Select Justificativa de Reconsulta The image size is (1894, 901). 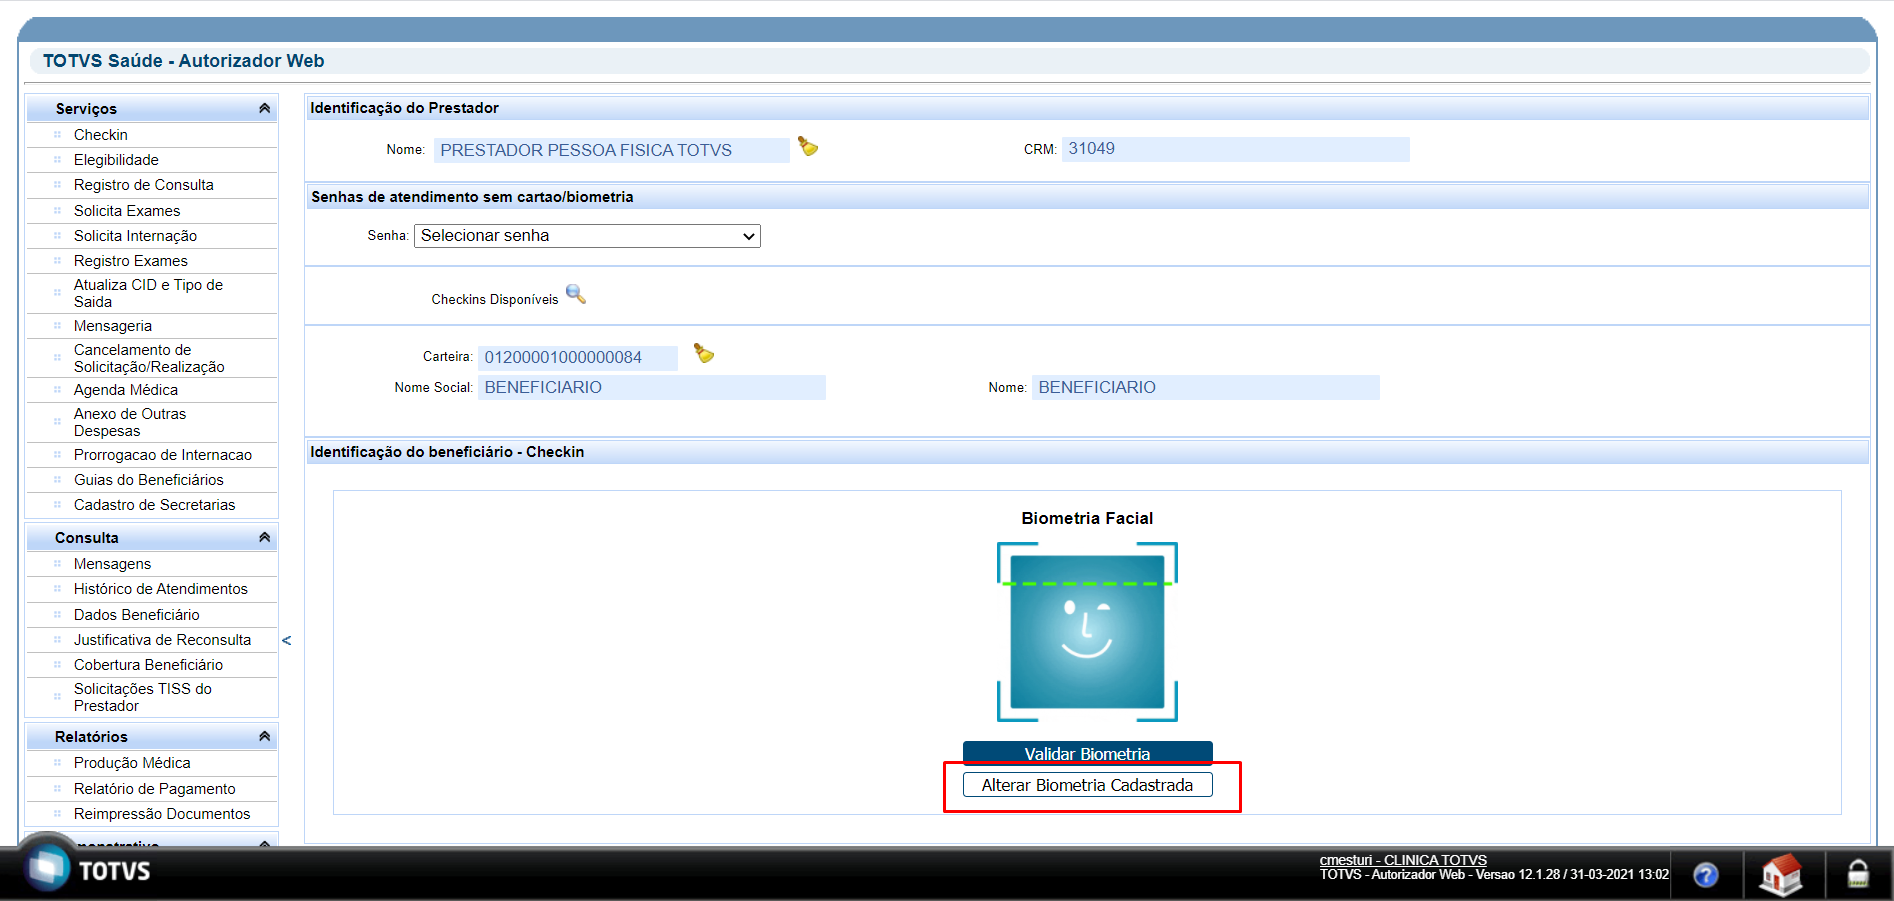tap(162, 640)
